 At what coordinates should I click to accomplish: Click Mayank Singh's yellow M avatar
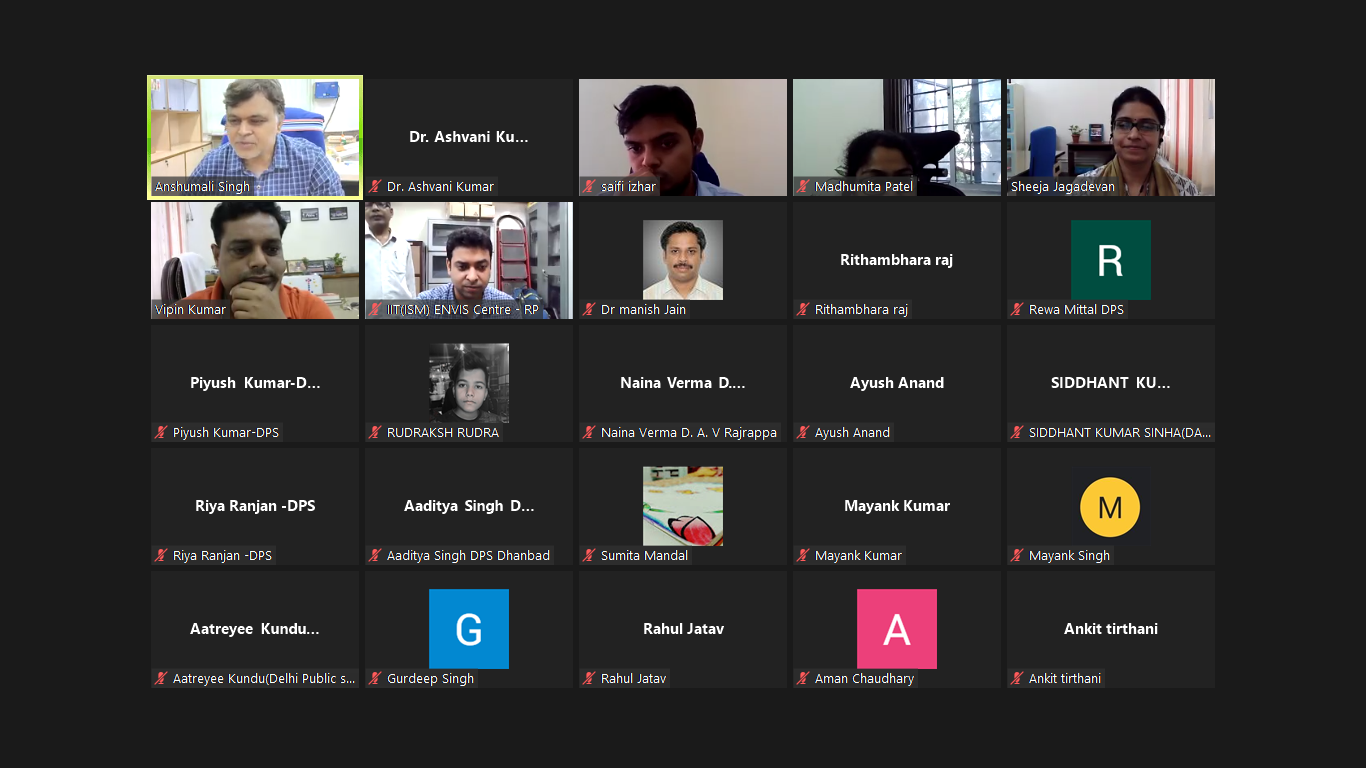click(1110, 507)
